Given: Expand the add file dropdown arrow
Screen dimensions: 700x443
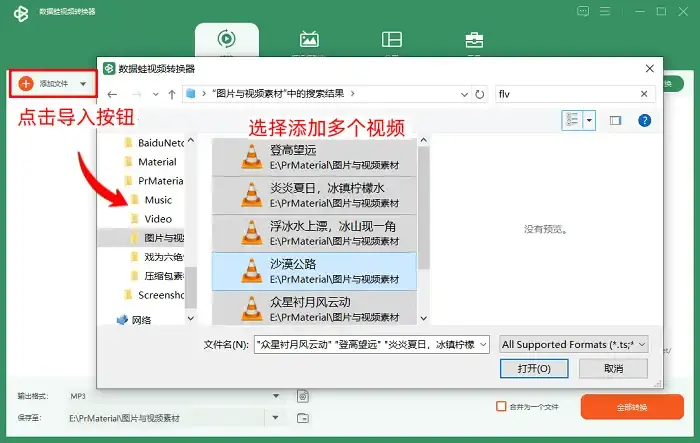Looking at the screenshot, I should (x=83, y=84).
